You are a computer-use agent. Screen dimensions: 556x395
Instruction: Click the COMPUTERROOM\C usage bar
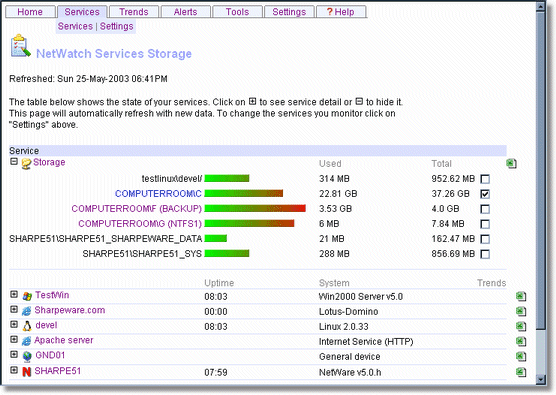click(244, 193)
